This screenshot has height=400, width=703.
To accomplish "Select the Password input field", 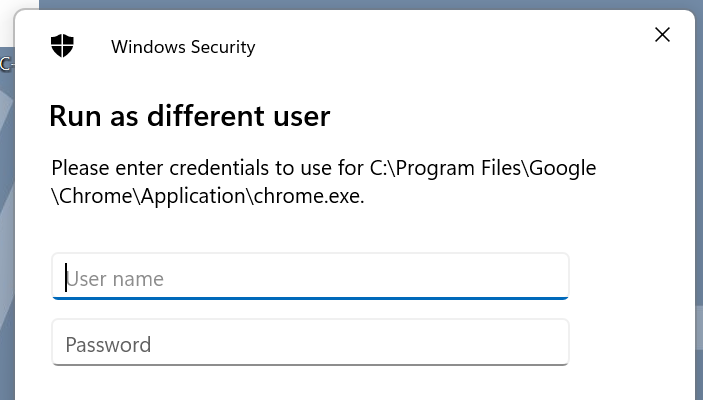I will tap(310, 342).
